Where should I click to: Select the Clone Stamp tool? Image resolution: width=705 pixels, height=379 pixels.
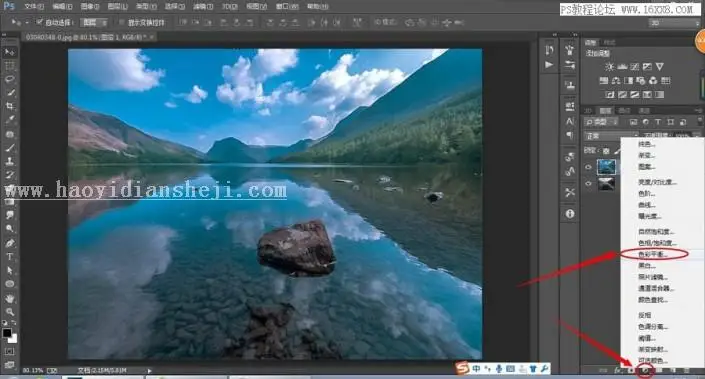point(9,161)
